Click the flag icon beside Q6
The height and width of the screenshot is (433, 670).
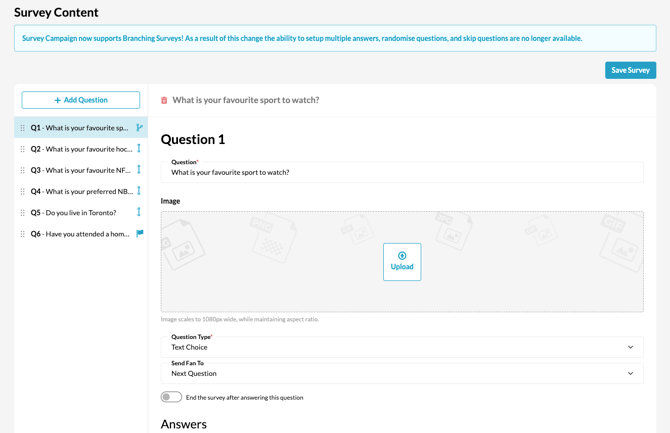coord(139,234)
